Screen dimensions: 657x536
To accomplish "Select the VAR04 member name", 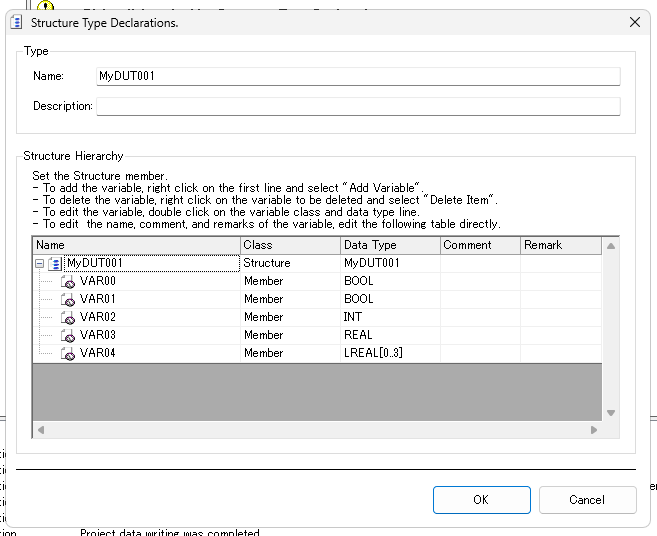I will pyautogui.click(x=98, y=353).
